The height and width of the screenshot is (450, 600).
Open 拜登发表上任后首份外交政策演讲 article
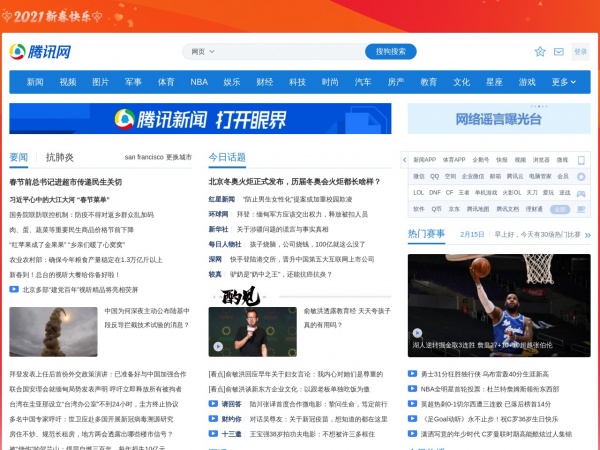click(98, 374)
